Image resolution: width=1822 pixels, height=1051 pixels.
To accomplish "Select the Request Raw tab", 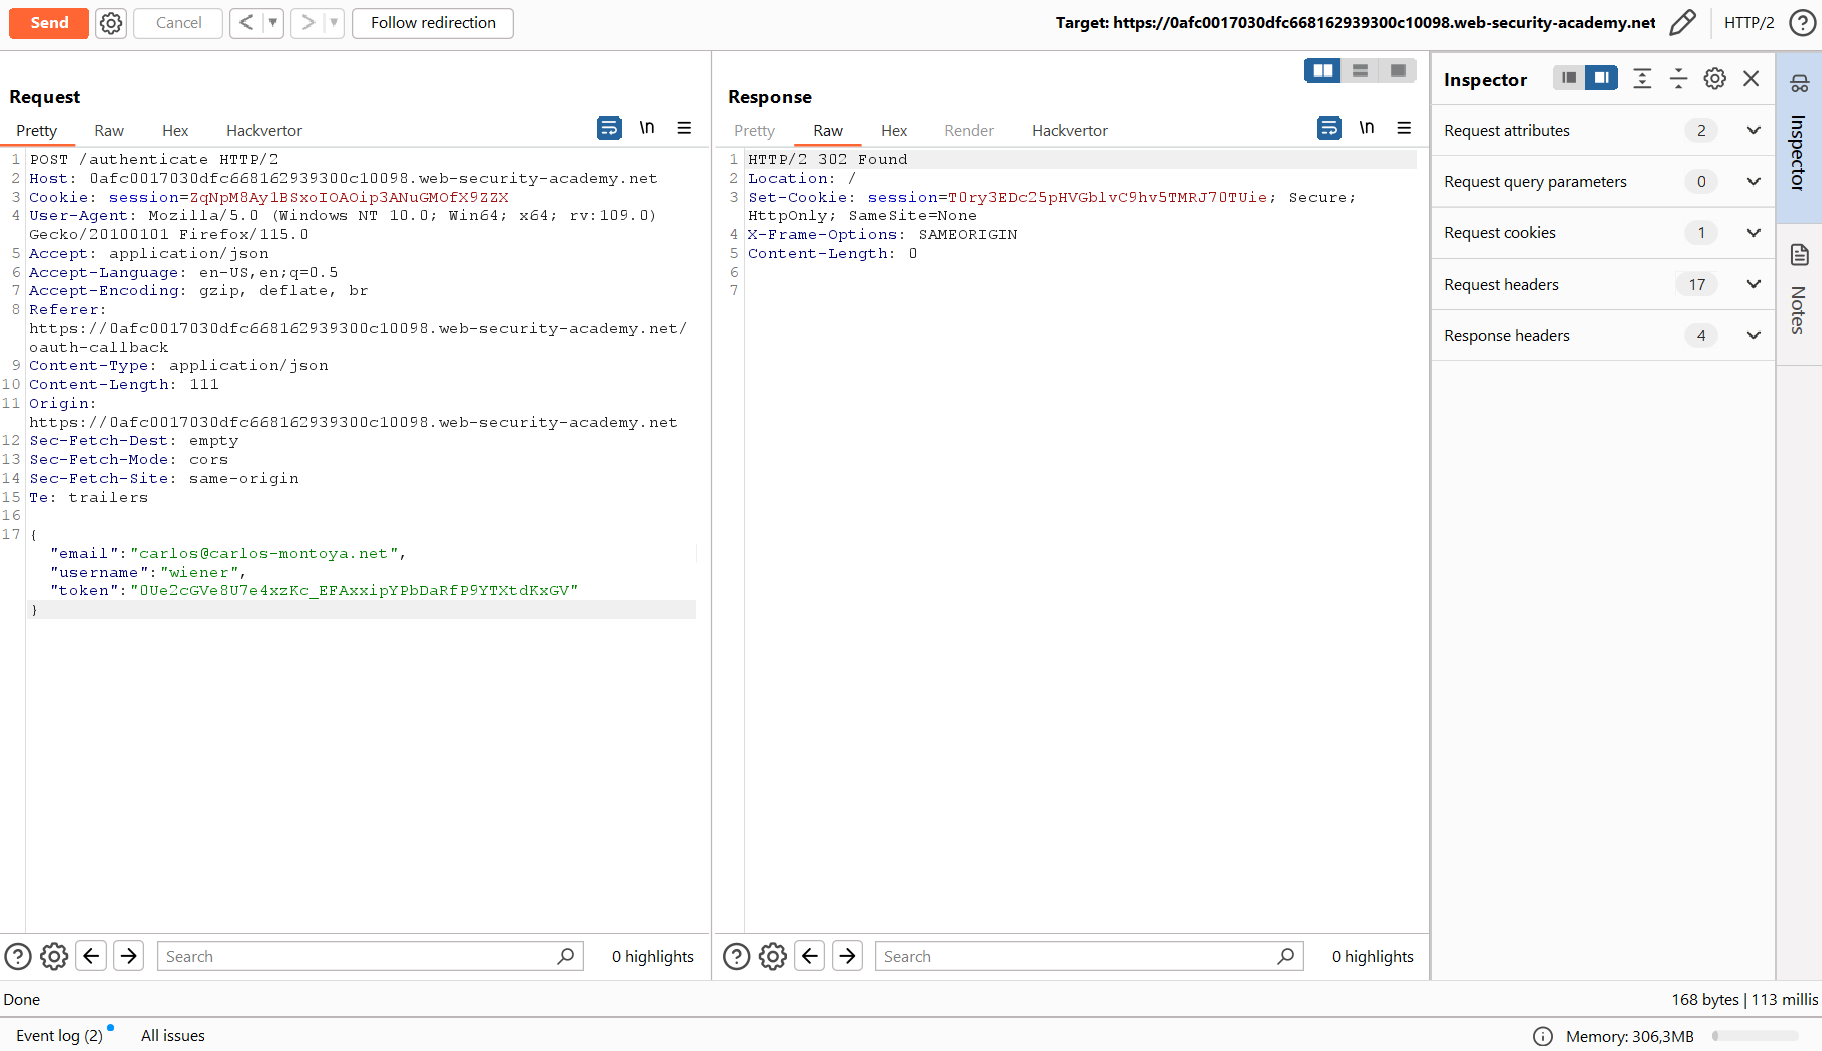I will tap(109, 131).
